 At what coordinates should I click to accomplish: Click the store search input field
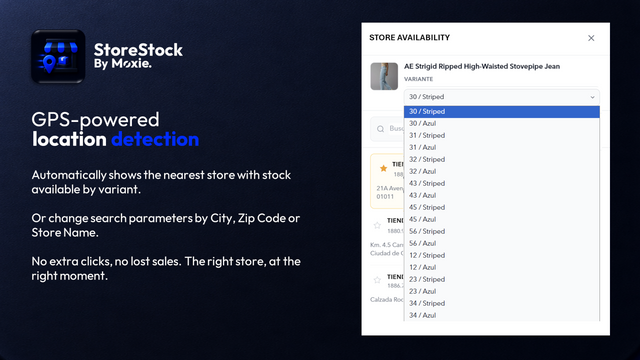(387, 129)
